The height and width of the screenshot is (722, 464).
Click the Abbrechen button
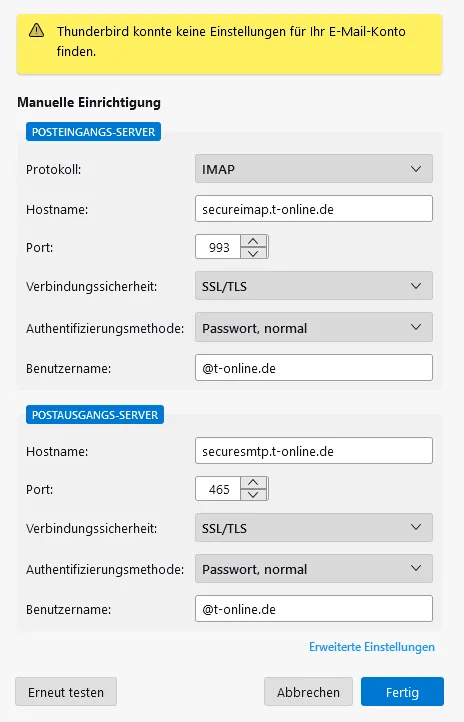[308, 692]
